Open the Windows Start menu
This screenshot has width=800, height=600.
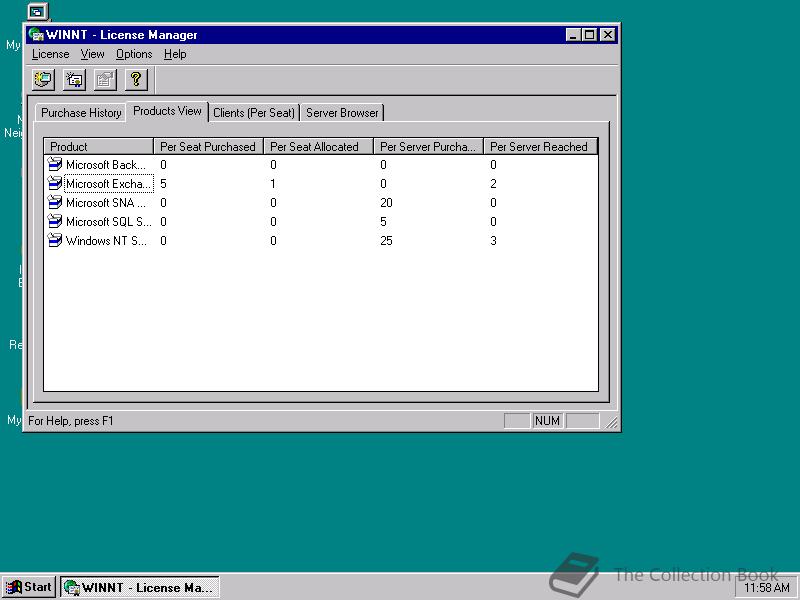(x=29, y=587)
